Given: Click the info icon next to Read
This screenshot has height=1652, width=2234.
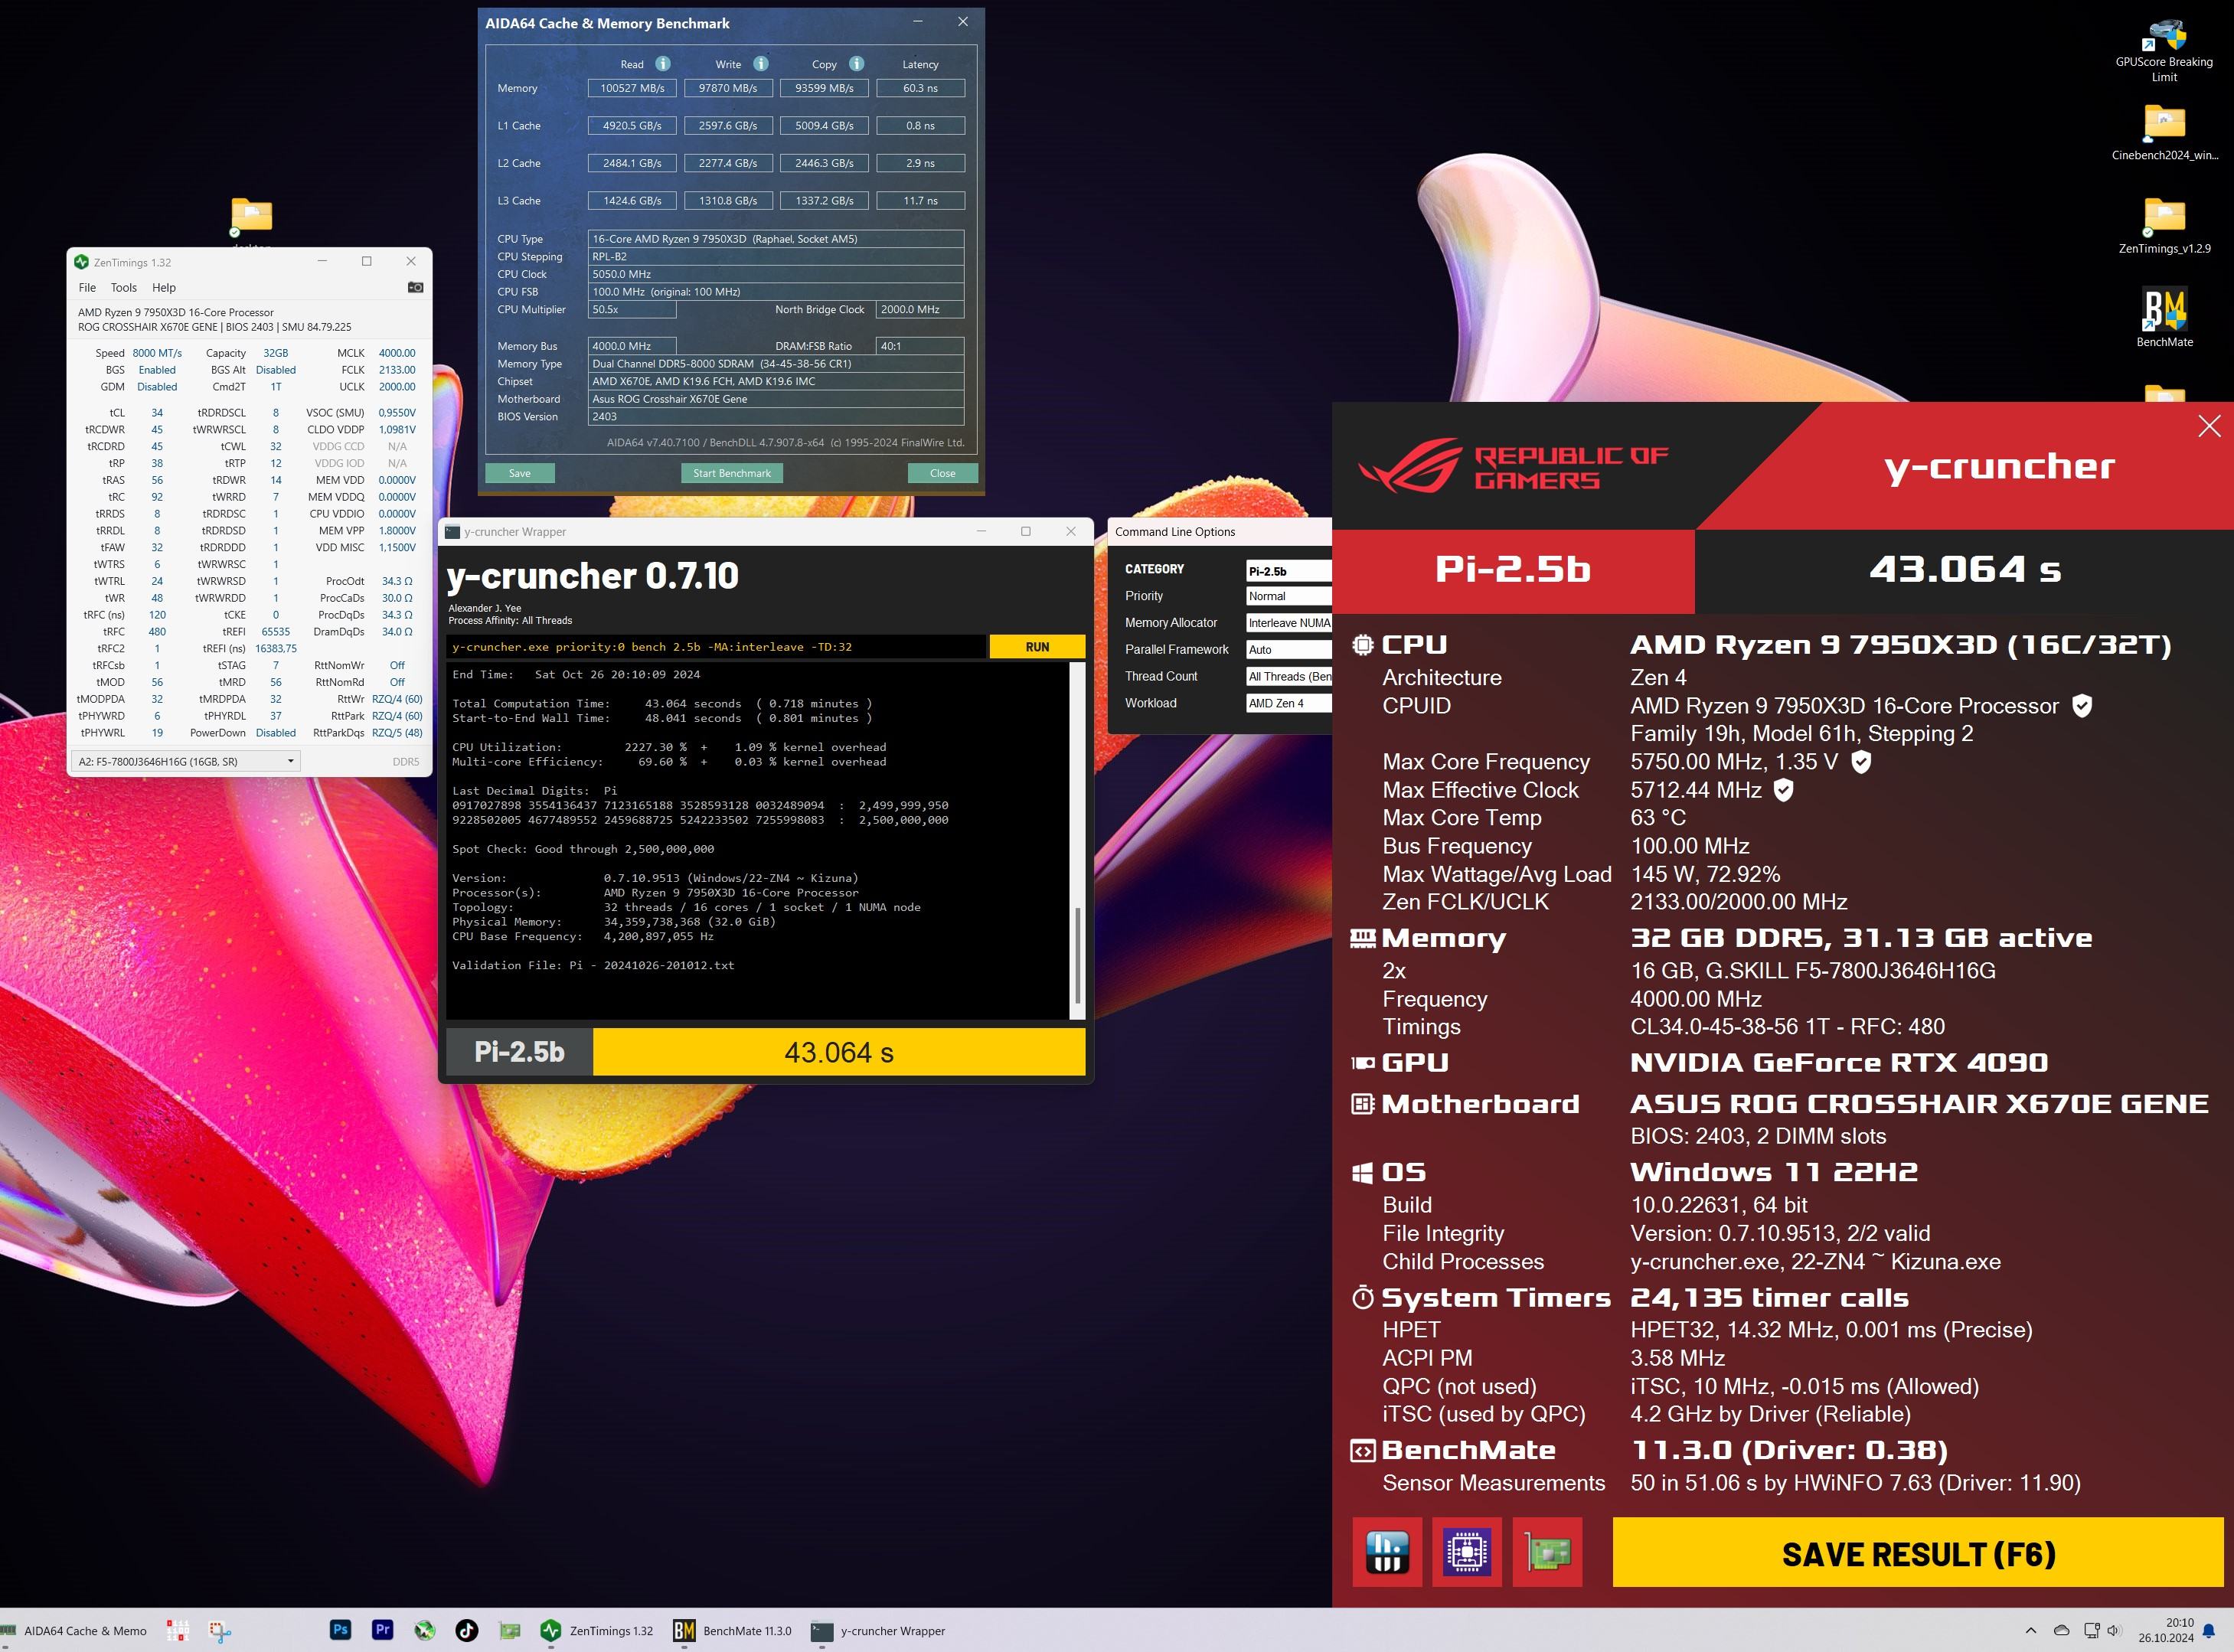Looking at the screenshot, I should 663,64.
